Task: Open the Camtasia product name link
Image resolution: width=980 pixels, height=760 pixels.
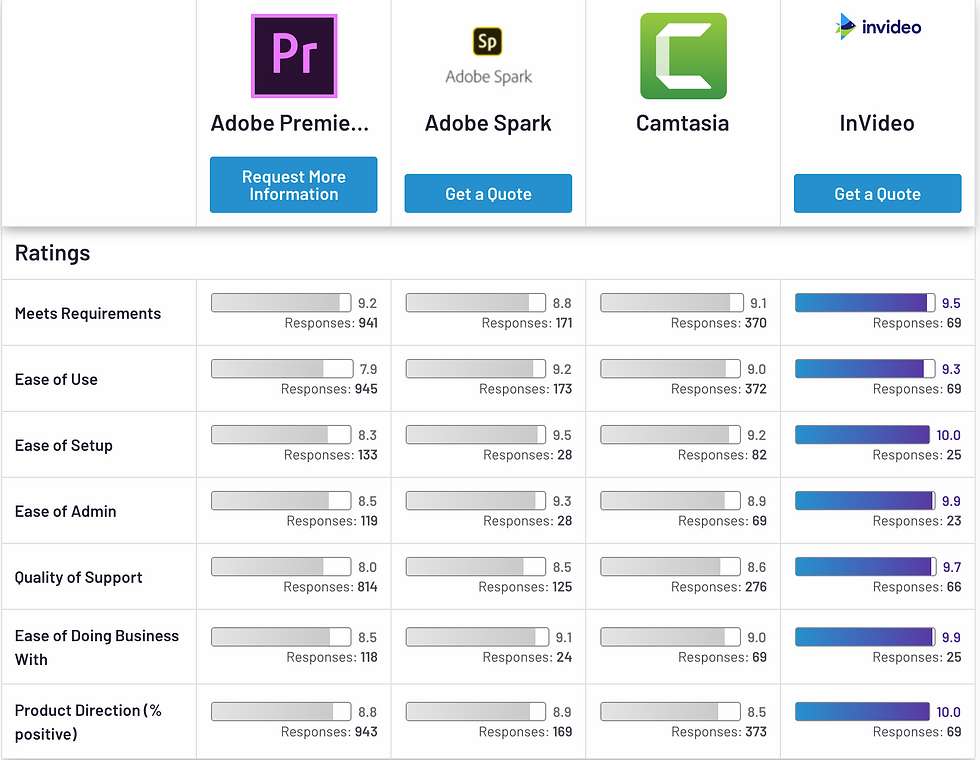Action: tap(683, 123)
